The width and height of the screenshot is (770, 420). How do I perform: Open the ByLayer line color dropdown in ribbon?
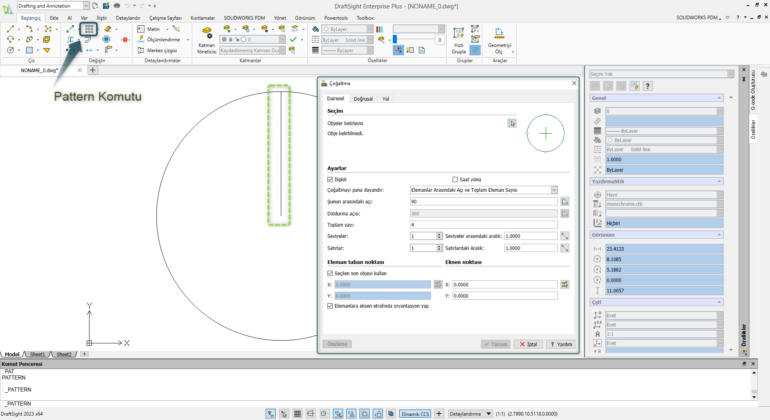pyautogui.click(x=347, y=29)
